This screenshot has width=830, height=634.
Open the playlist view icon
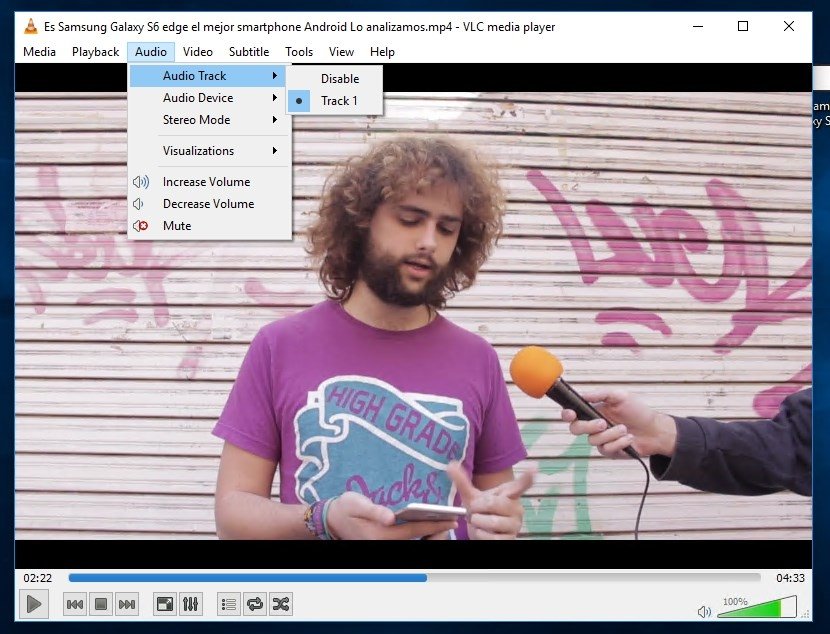pos(229,604)
